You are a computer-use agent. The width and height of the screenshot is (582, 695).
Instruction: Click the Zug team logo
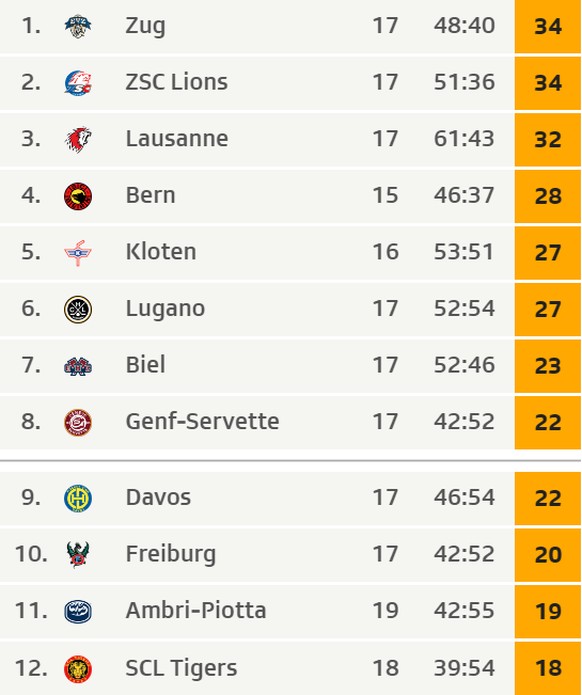78,27
